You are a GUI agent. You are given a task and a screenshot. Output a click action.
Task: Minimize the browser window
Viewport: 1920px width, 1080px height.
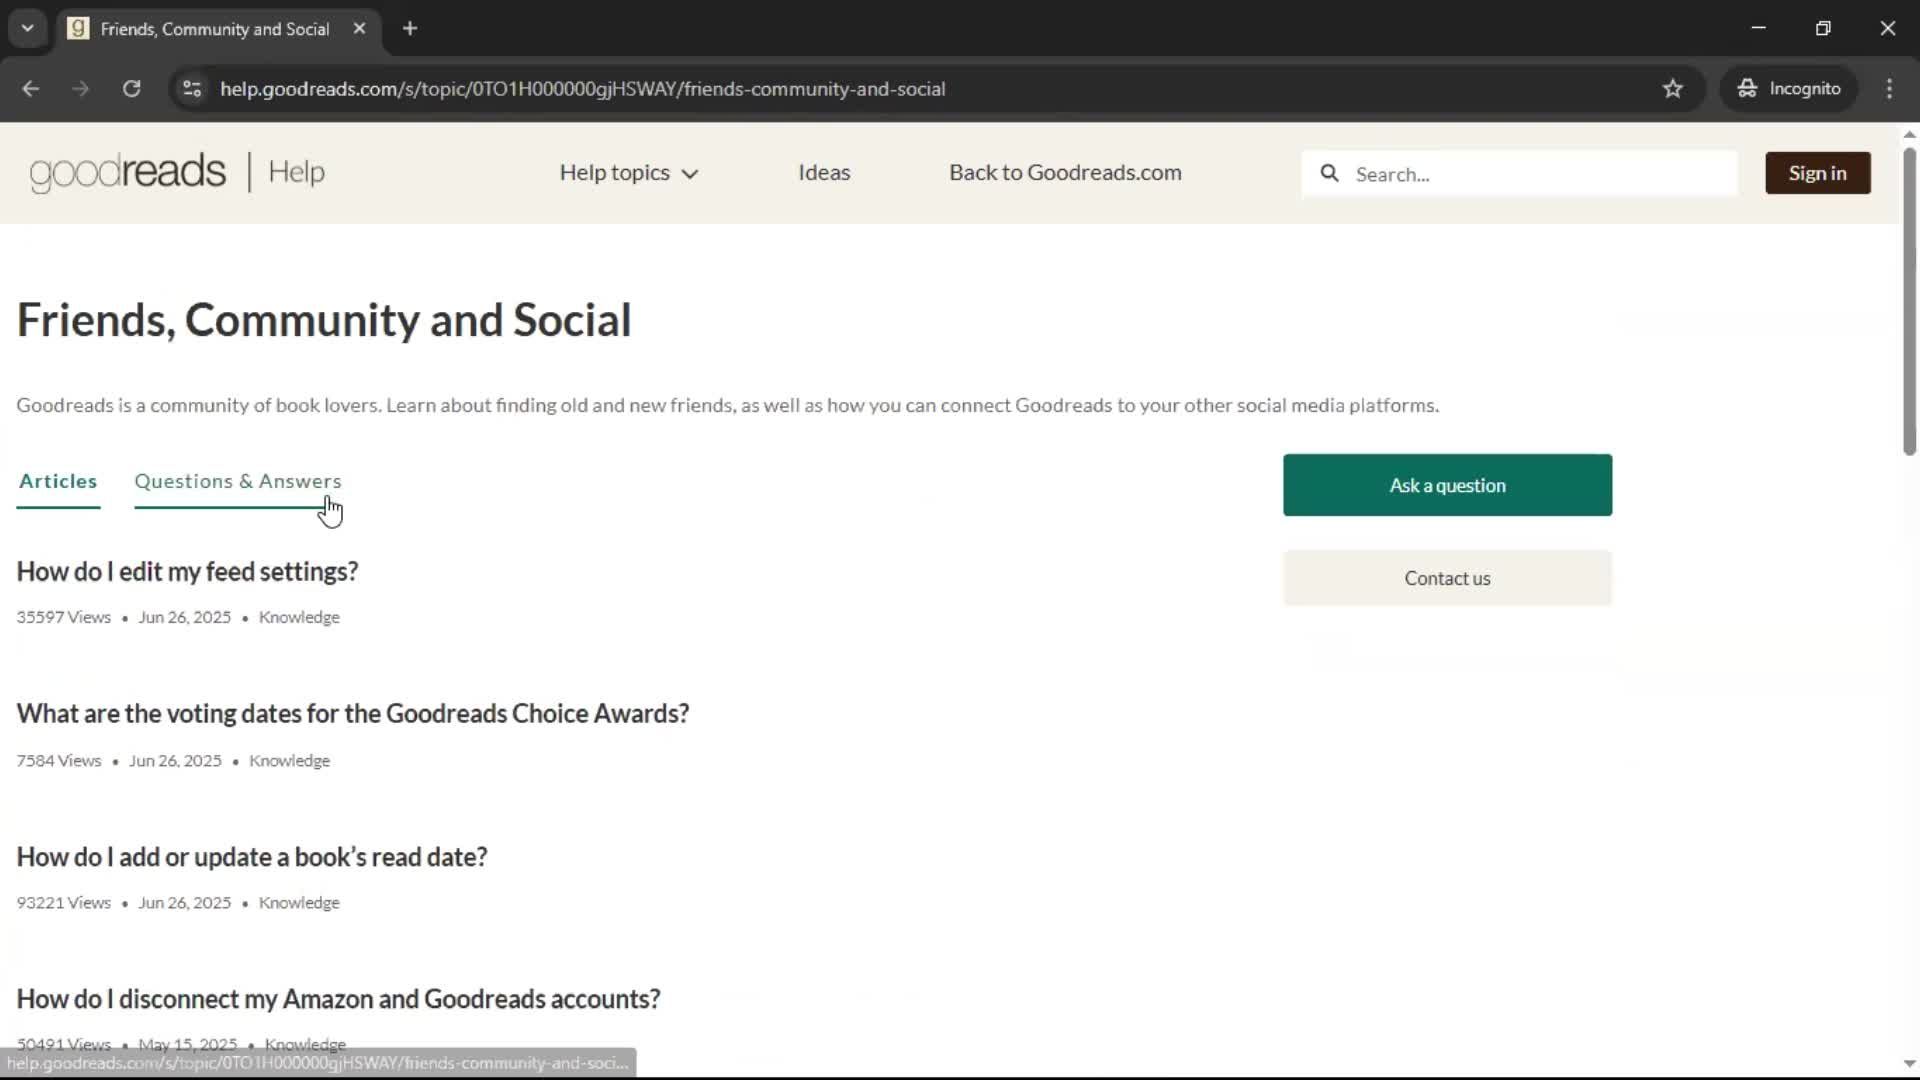(x=1758, y=29)
